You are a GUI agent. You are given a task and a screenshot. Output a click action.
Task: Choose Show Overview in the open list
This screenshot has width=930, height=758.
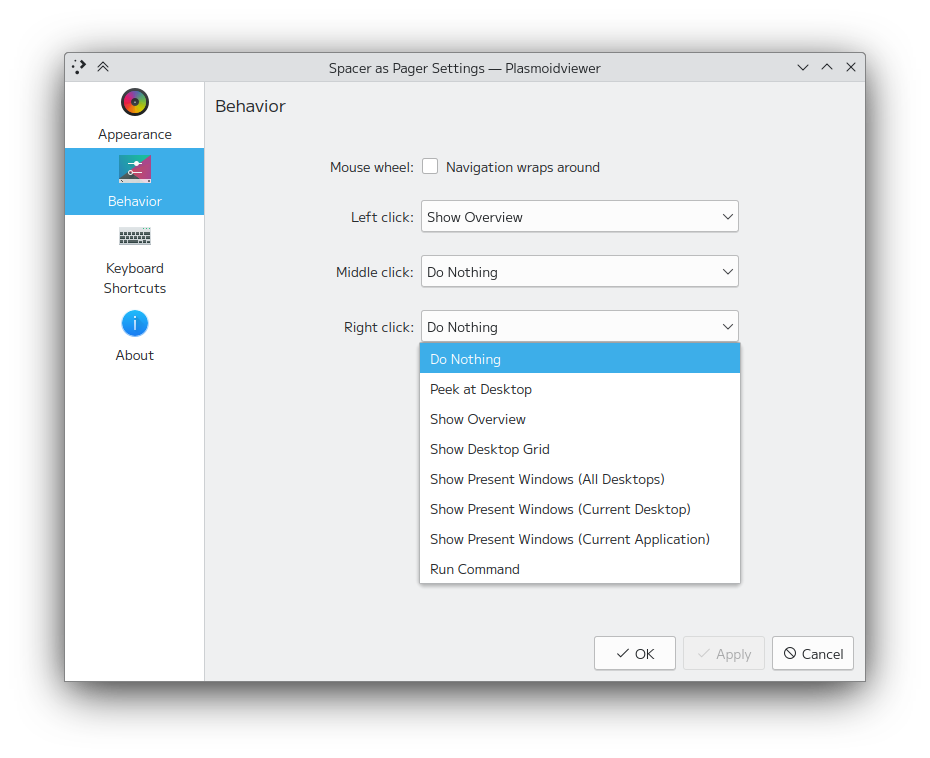[579, 419]
